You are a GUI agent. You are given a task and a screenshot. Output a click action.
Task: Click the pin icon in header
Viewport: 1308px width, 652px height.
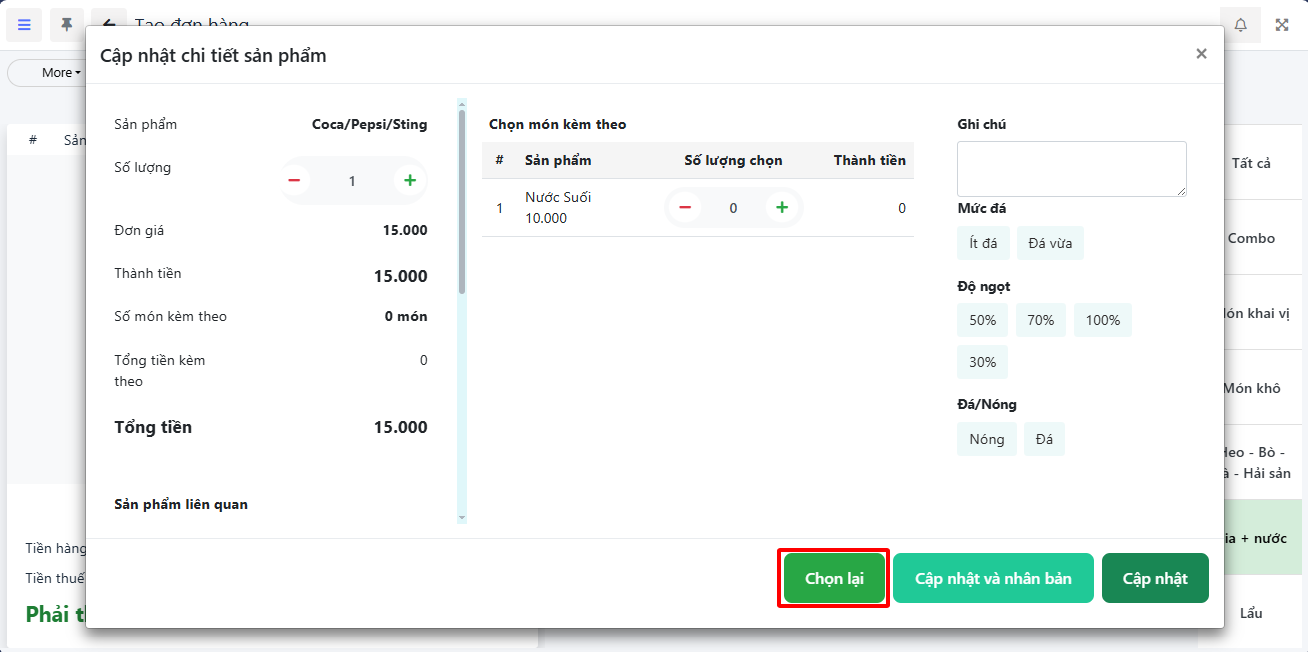click(66, 25)
